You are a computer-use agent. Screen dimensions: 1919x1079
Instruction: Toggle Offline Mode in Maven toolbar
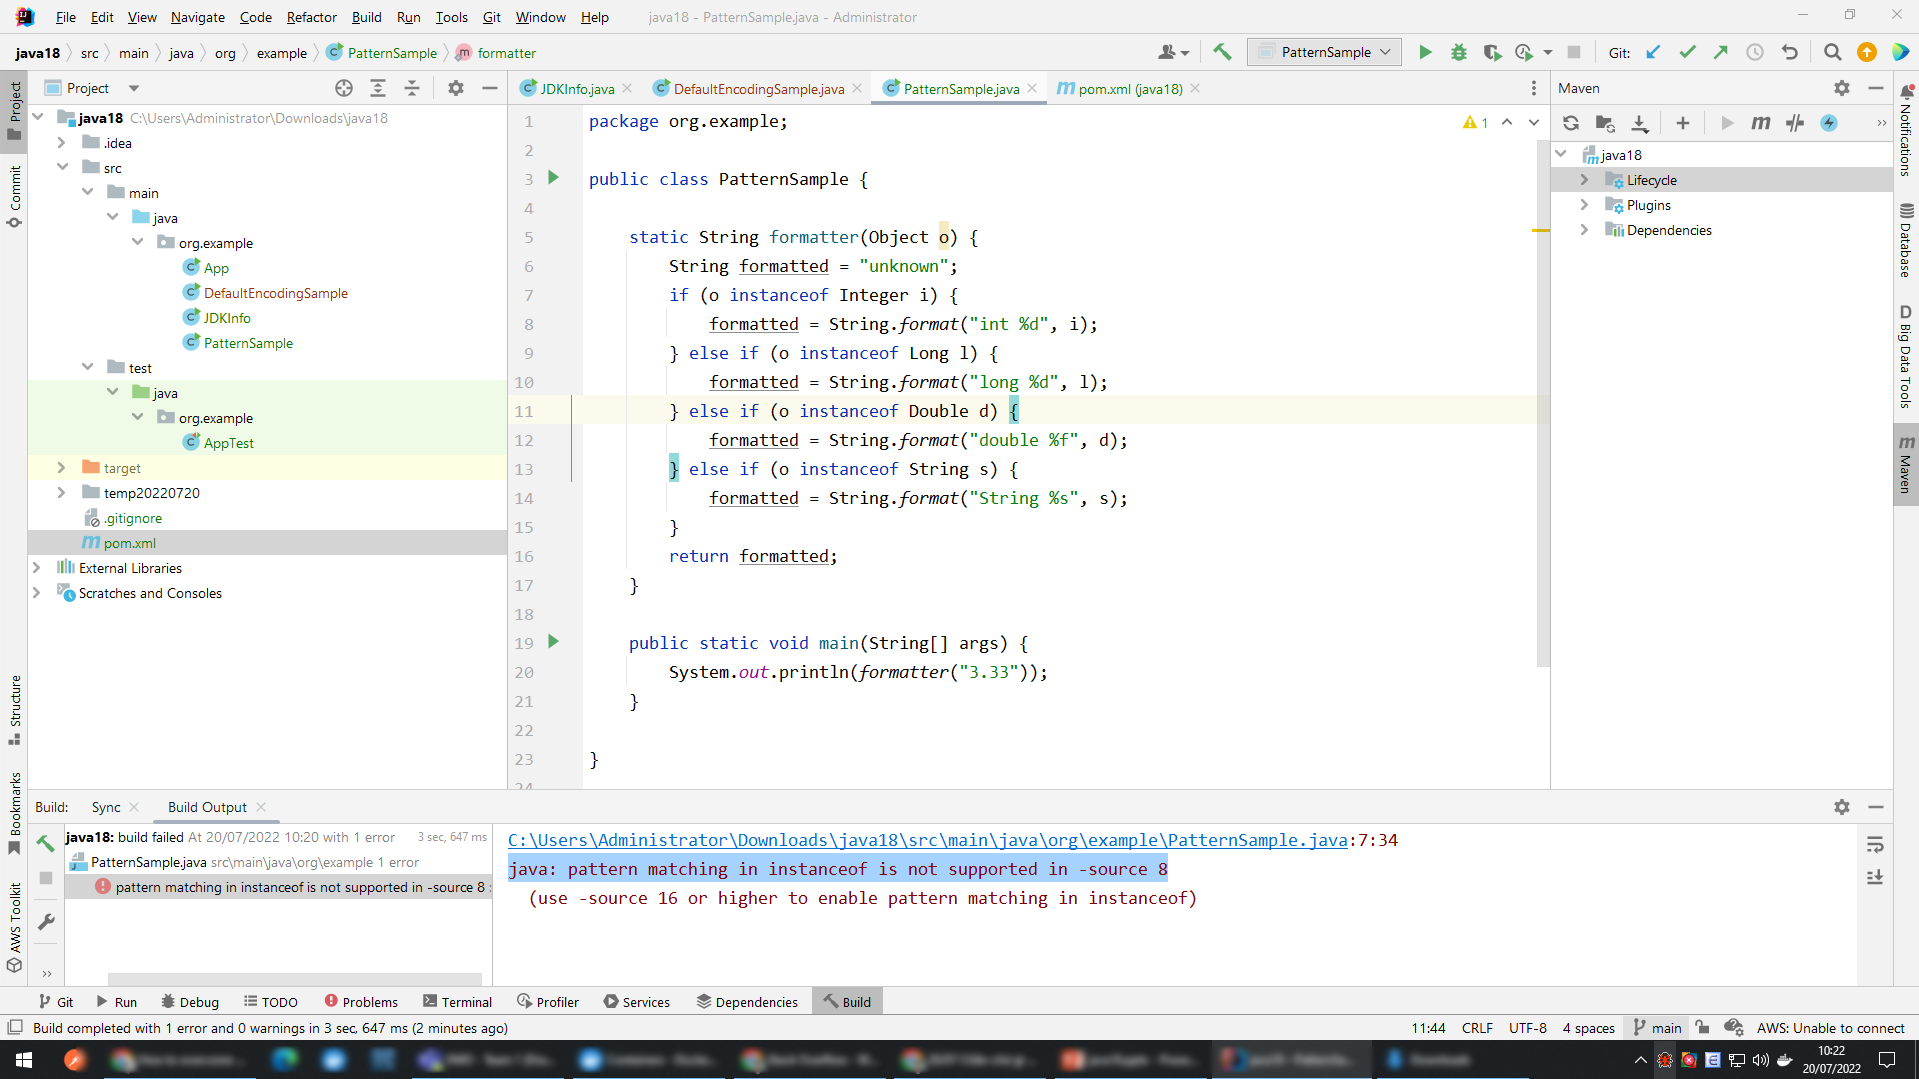(1795, 123)
